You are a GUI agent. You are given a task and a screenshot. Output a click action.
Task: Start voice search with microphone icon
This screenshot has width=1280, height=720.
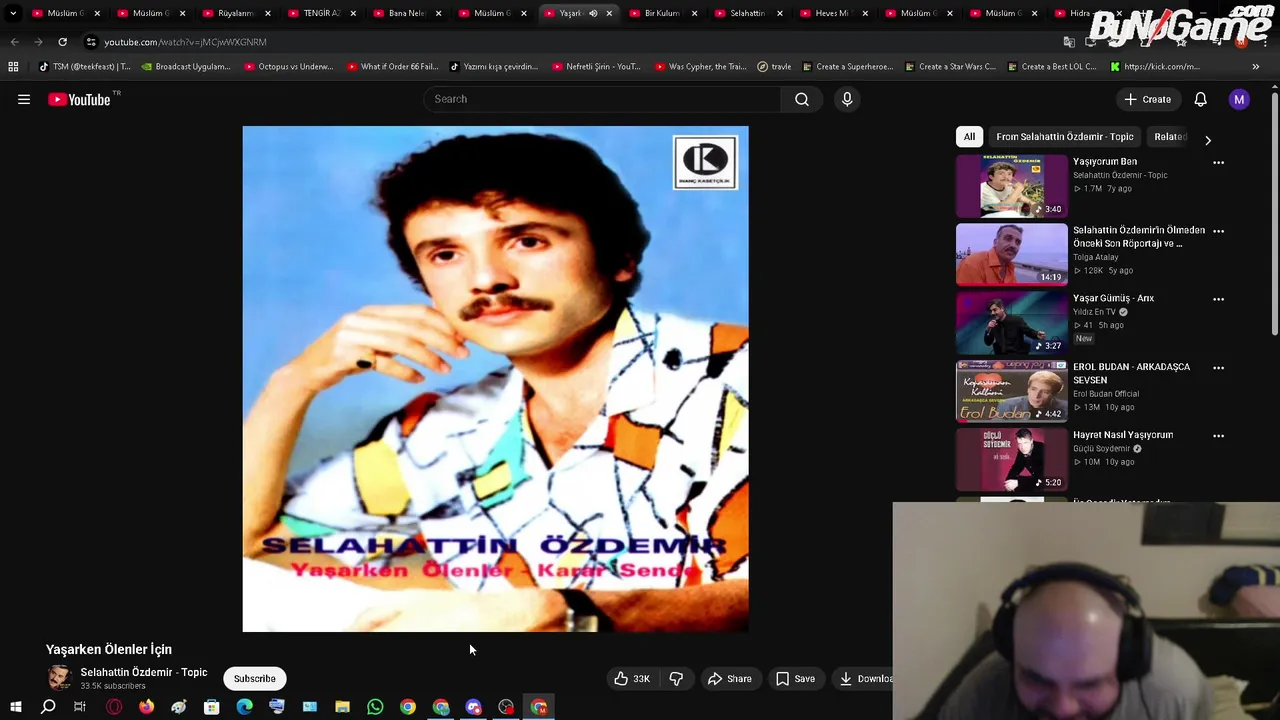(x=847, y=99)
